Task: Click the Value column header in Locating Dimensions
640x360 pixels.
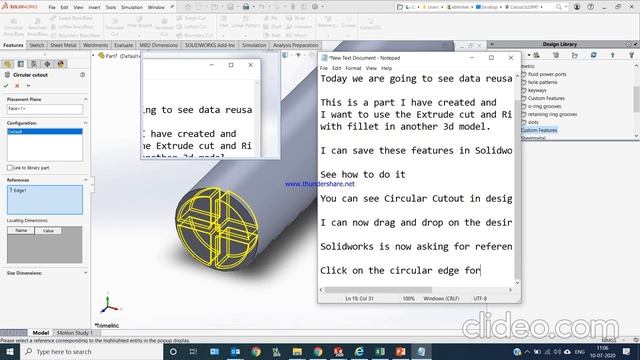Action: pos(48,231)
